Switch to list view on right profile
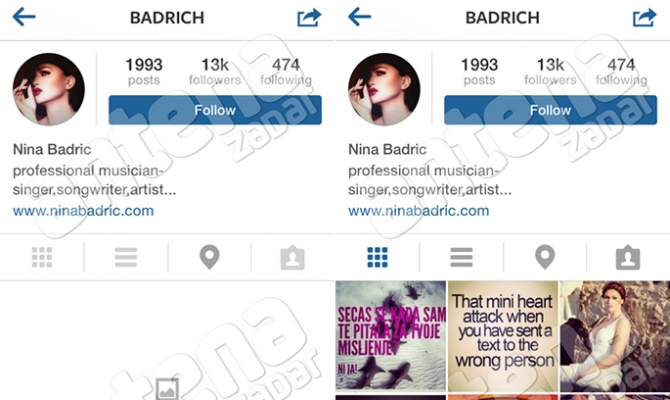 click(461, 257)
